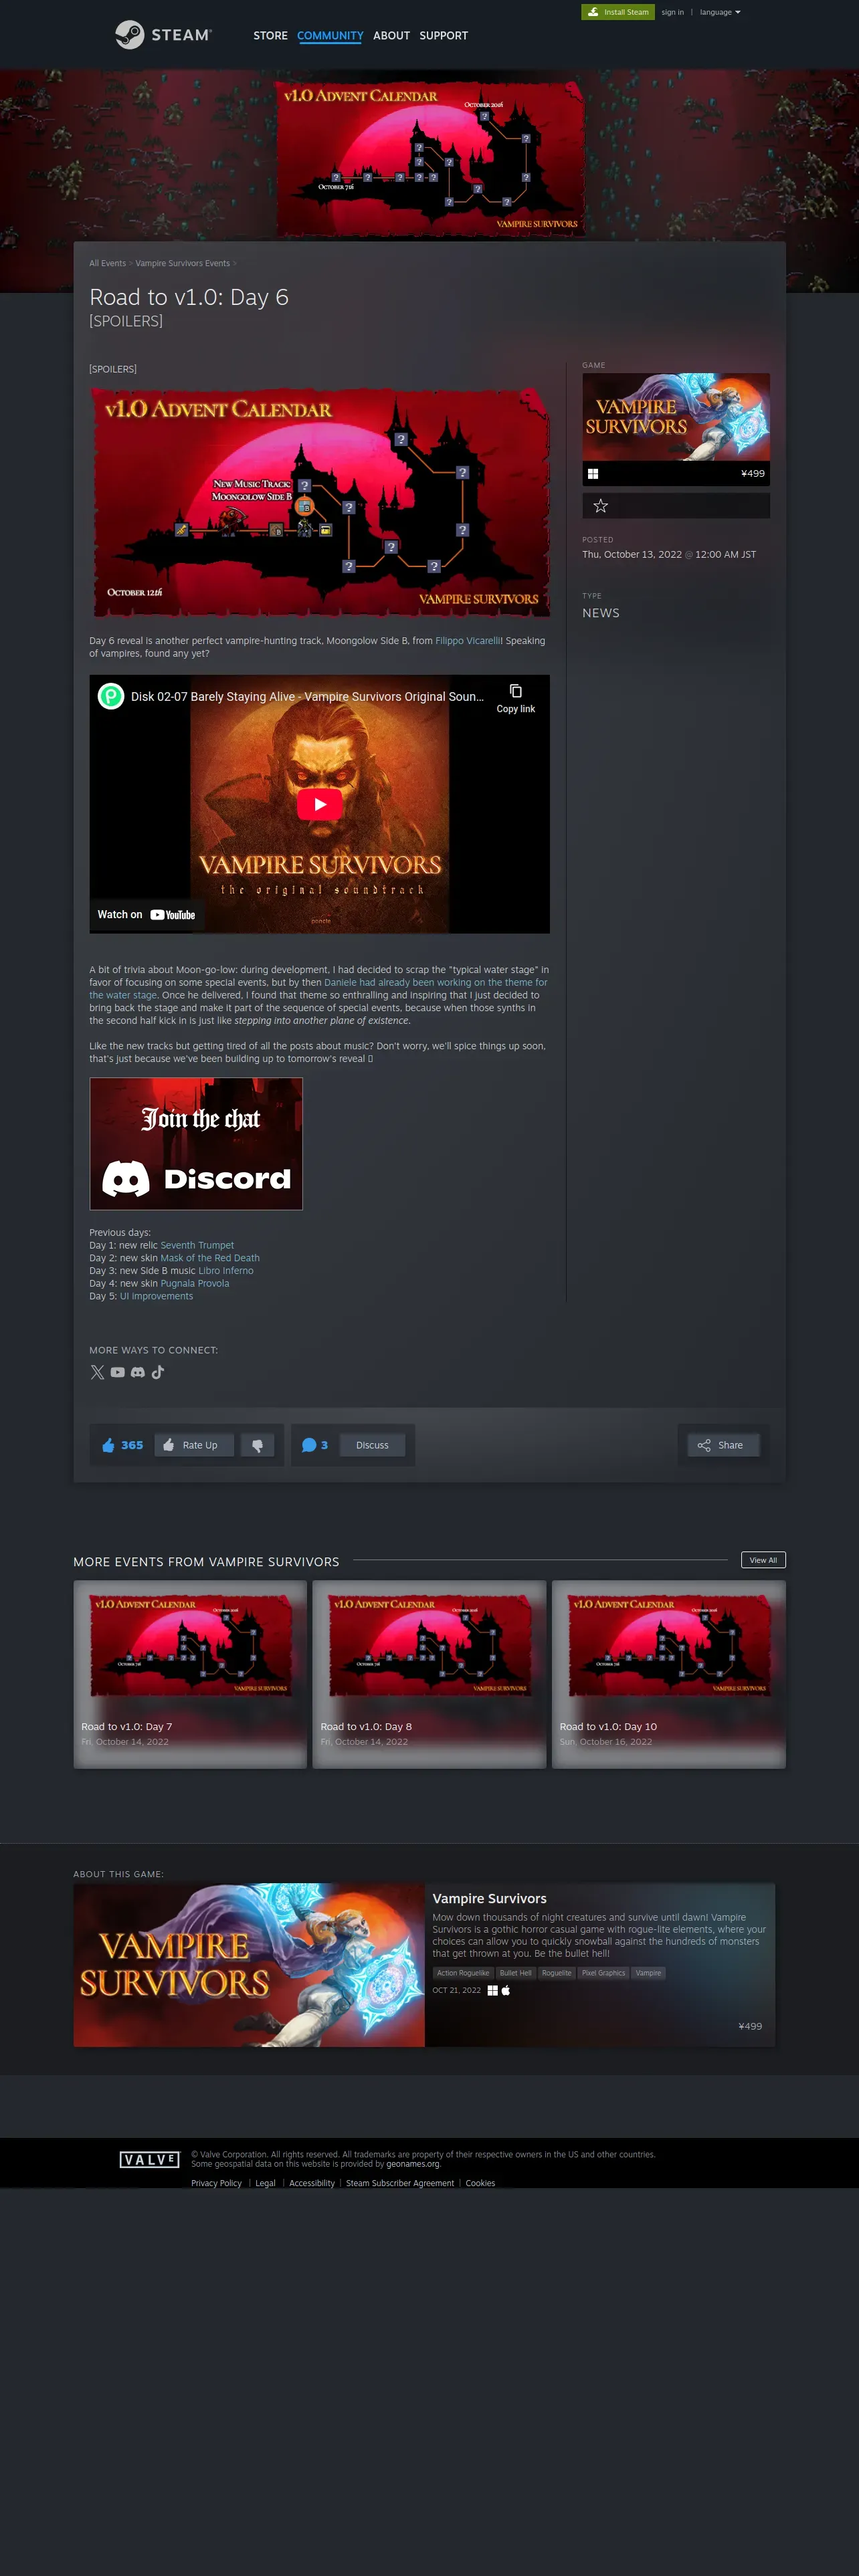Screen dimensions: 859x2576
Task: Open the COMMUNITY menu
Action: 330,36
